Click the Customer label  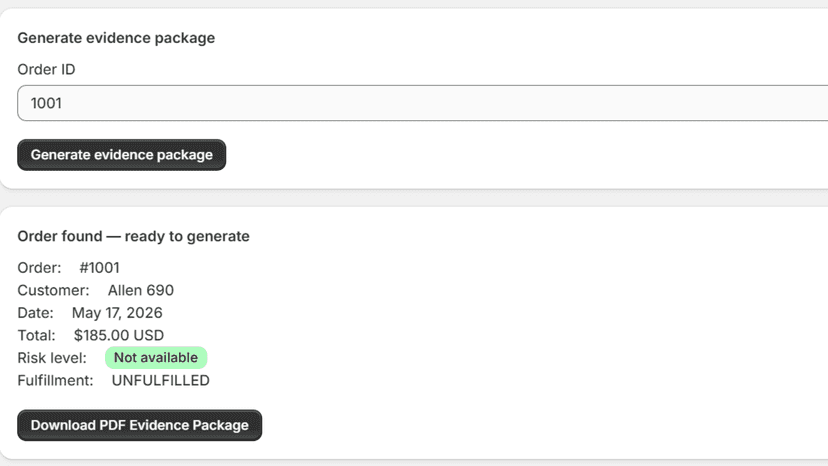click(x=53, y=290)
